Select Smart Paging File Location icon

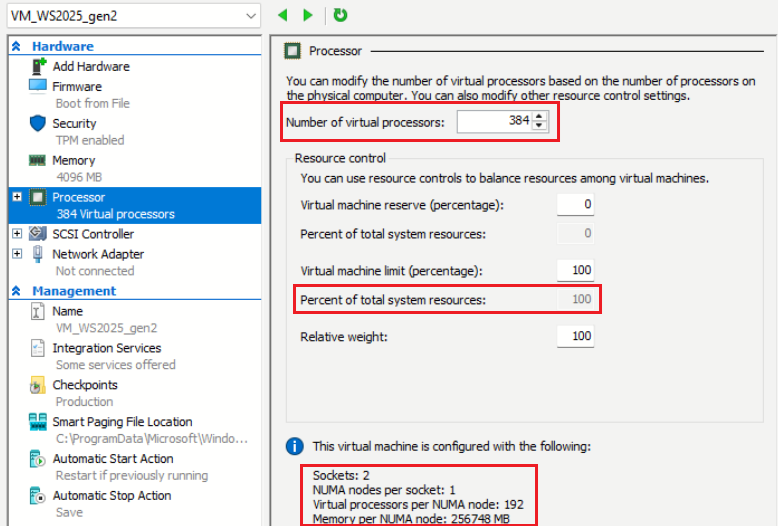(x=38, y=422)
